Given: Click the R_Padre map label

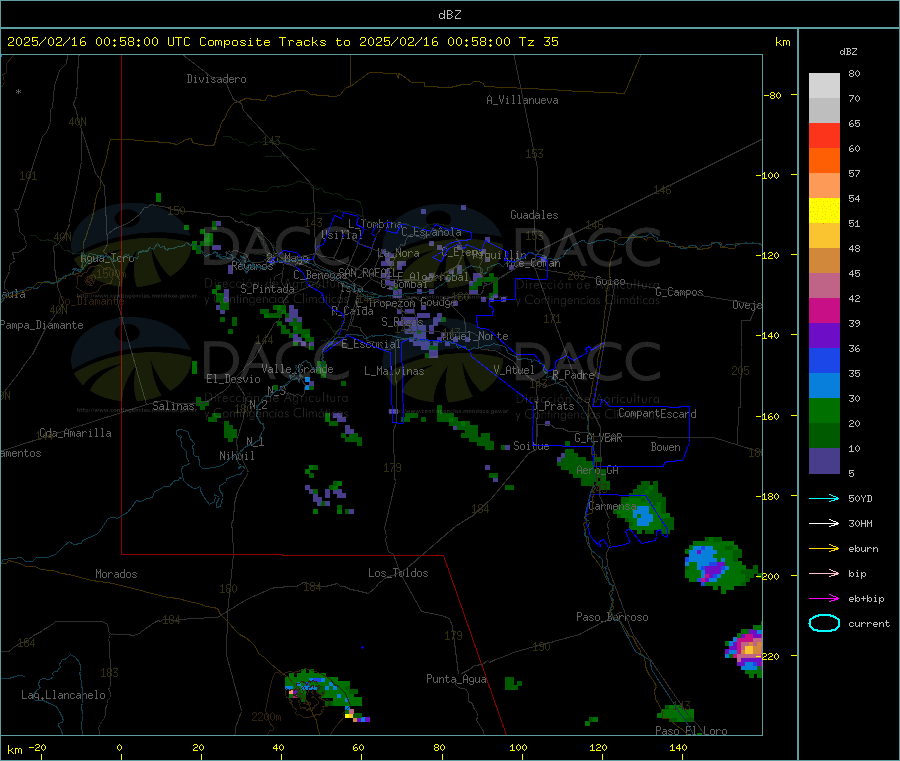Looking at the screenshot, I should [573, 375].
